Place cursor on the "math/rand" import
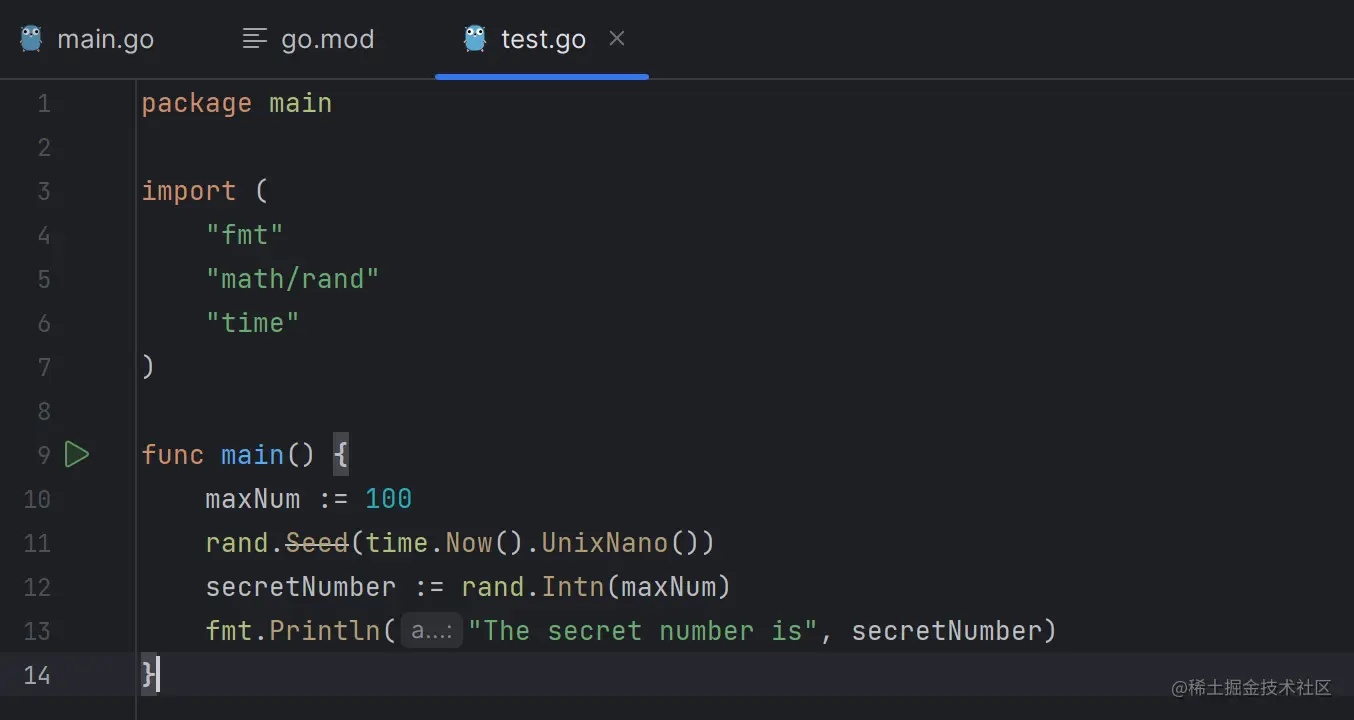This screenshot has height=720, width=1354. click(293, 279)
